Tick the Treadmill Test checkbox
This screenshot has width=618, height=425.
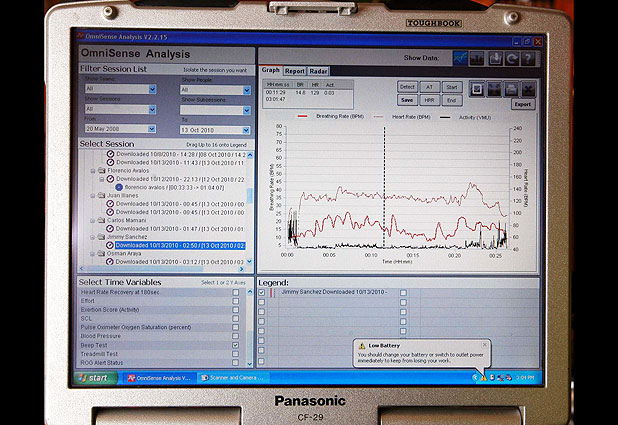click(x=235, y=354)
